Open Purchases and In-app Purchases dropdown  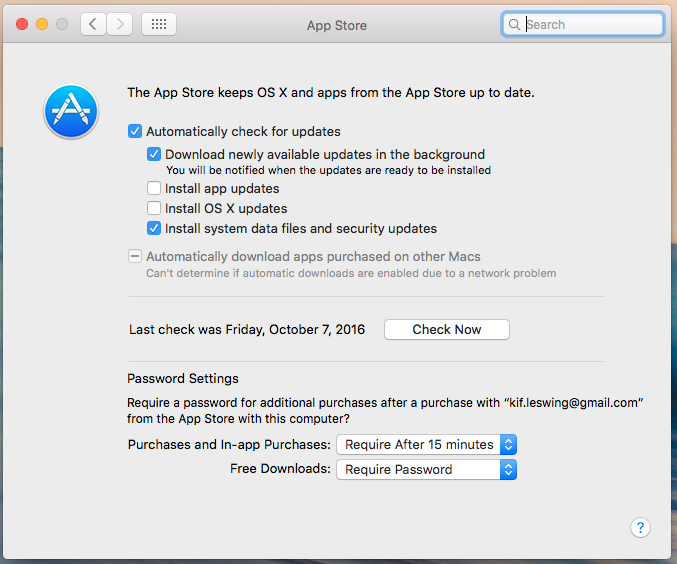tap(426, 444)
